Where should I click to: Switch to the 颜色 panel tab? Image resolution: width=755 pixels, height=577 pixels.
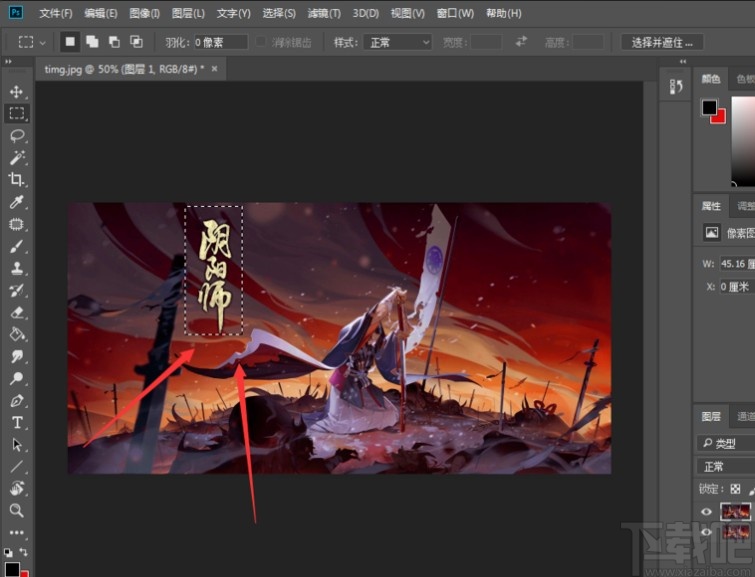pos(711,79)
